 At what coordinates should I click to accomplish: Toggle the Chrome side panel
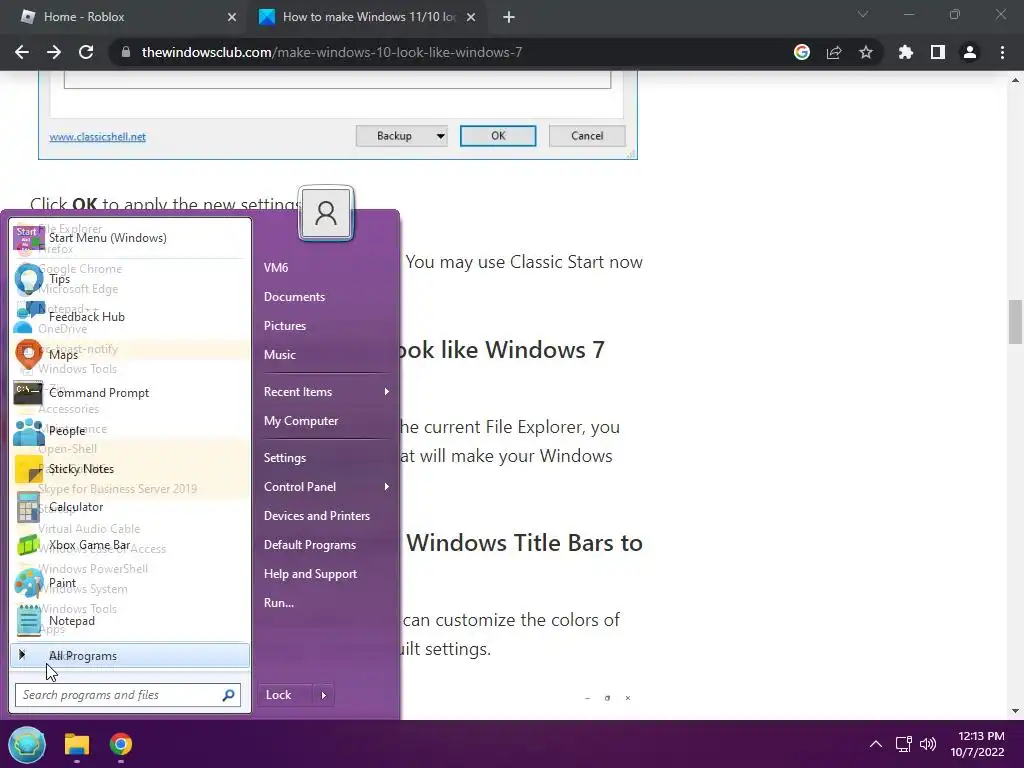click(x=938, y=52)
